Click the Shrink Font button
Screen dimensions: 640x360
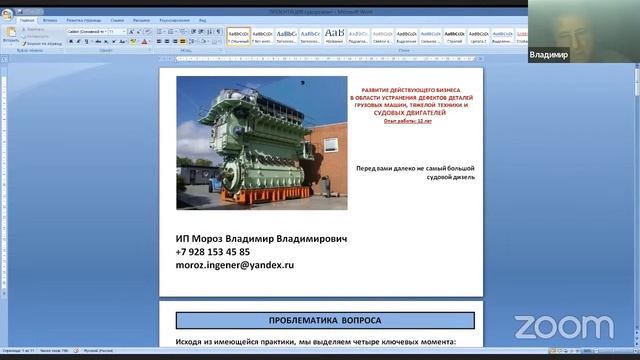click(x=139, y=31)
